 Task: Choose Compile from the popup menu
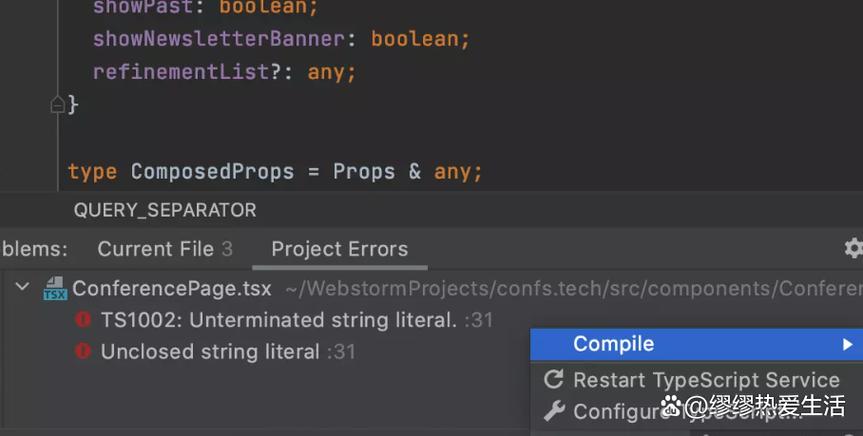[613, 344]
